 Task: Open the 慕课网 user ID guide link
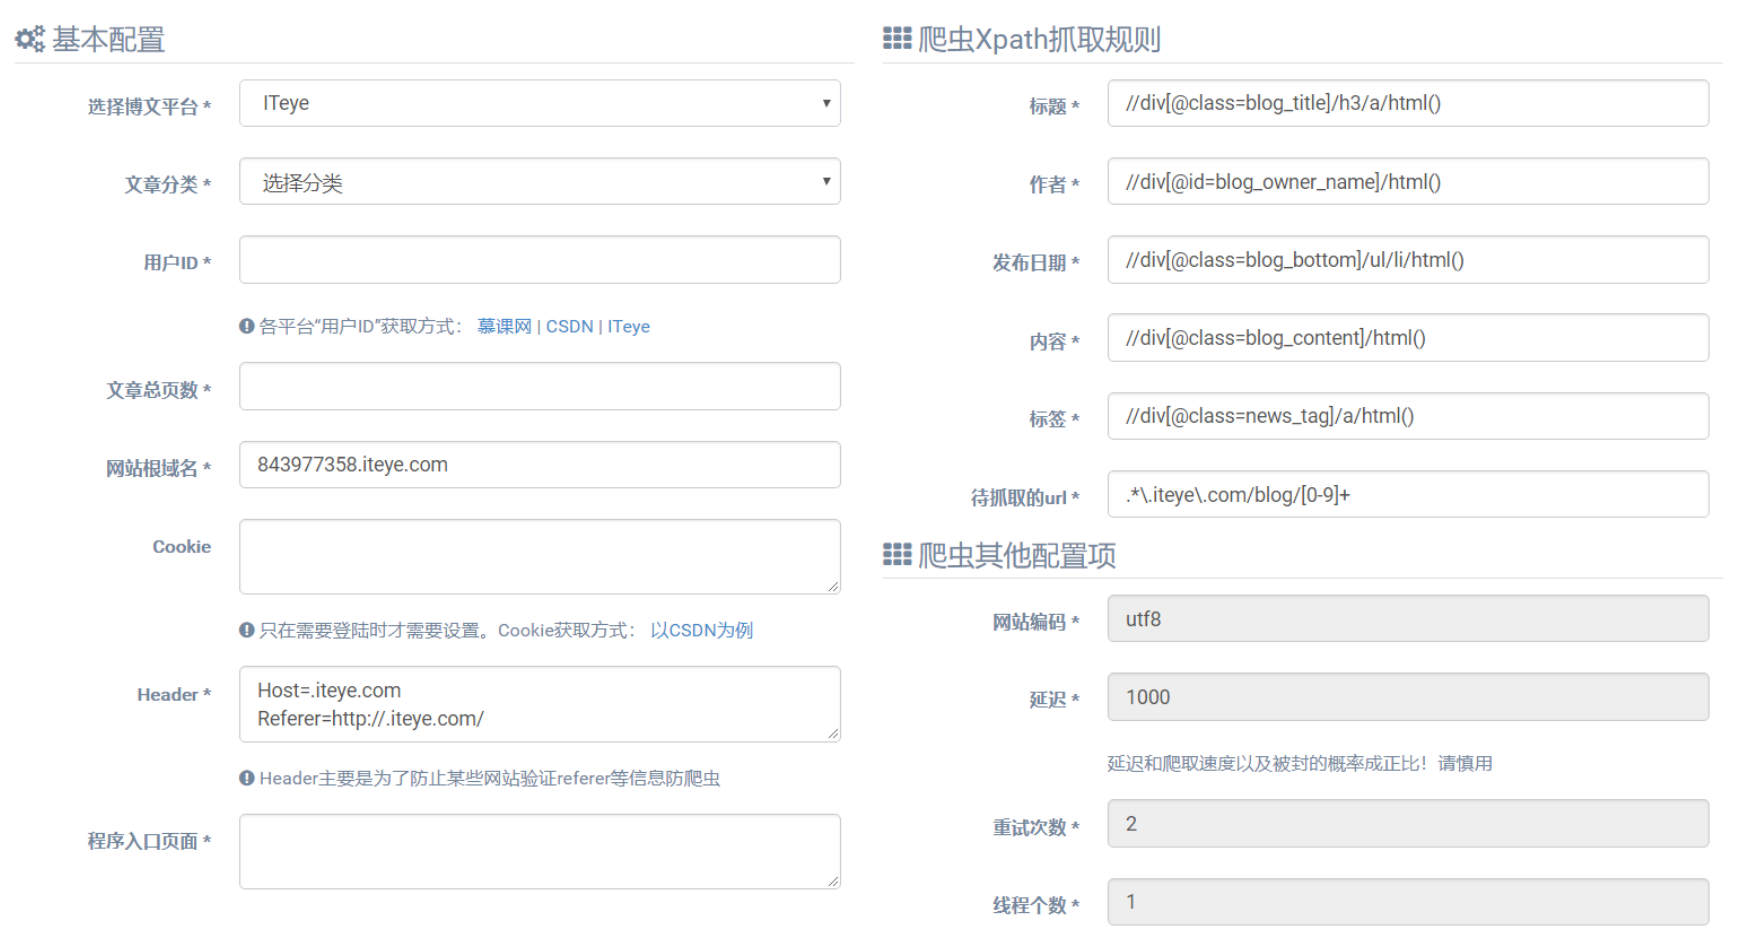[x=504, y=325]
